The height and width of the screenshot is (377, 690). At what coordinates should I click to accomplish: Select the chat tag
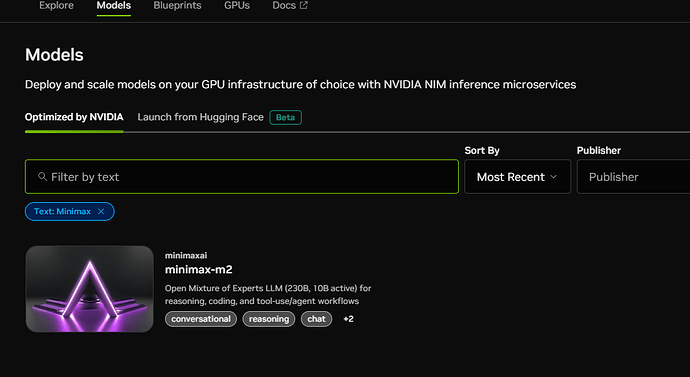pos(316,319)
